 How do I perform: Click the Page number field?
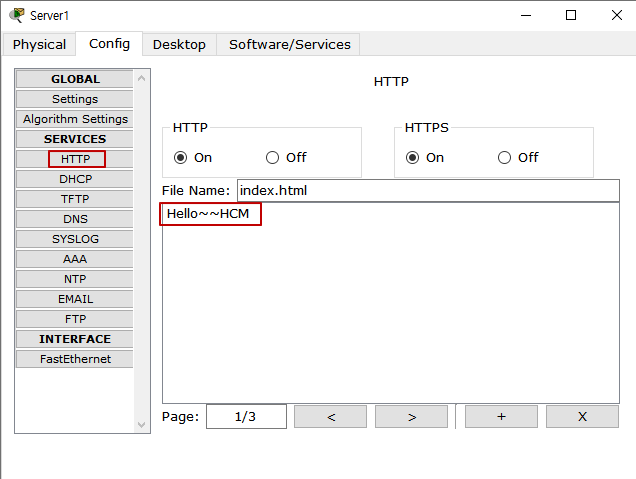(246, 416)
